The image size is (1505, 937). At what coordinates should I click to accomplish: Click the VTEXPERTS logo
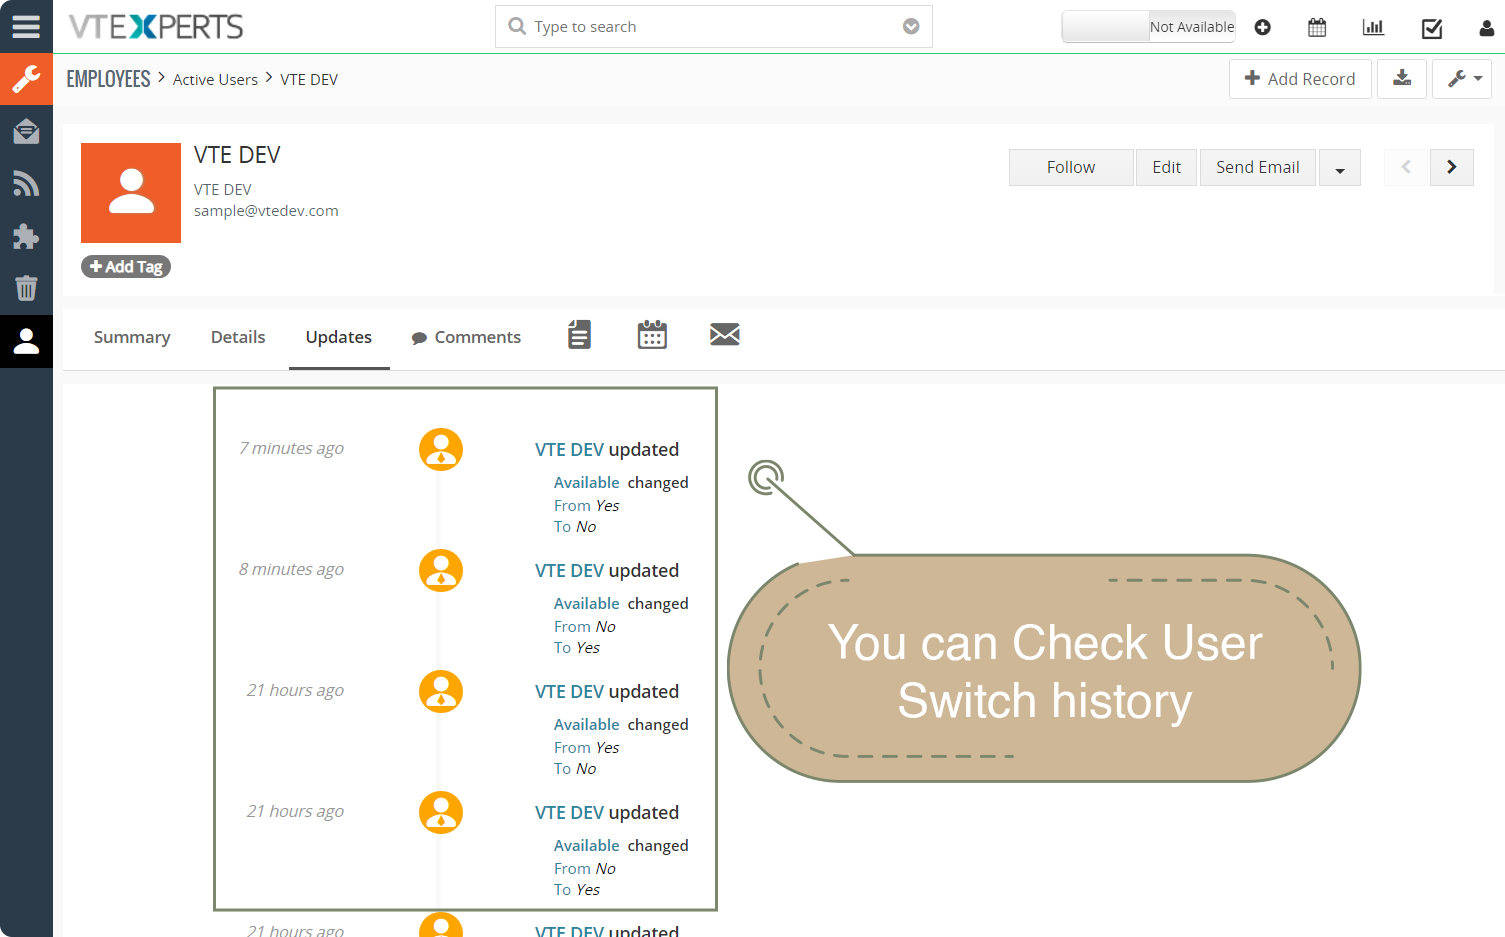pos(156,26)
